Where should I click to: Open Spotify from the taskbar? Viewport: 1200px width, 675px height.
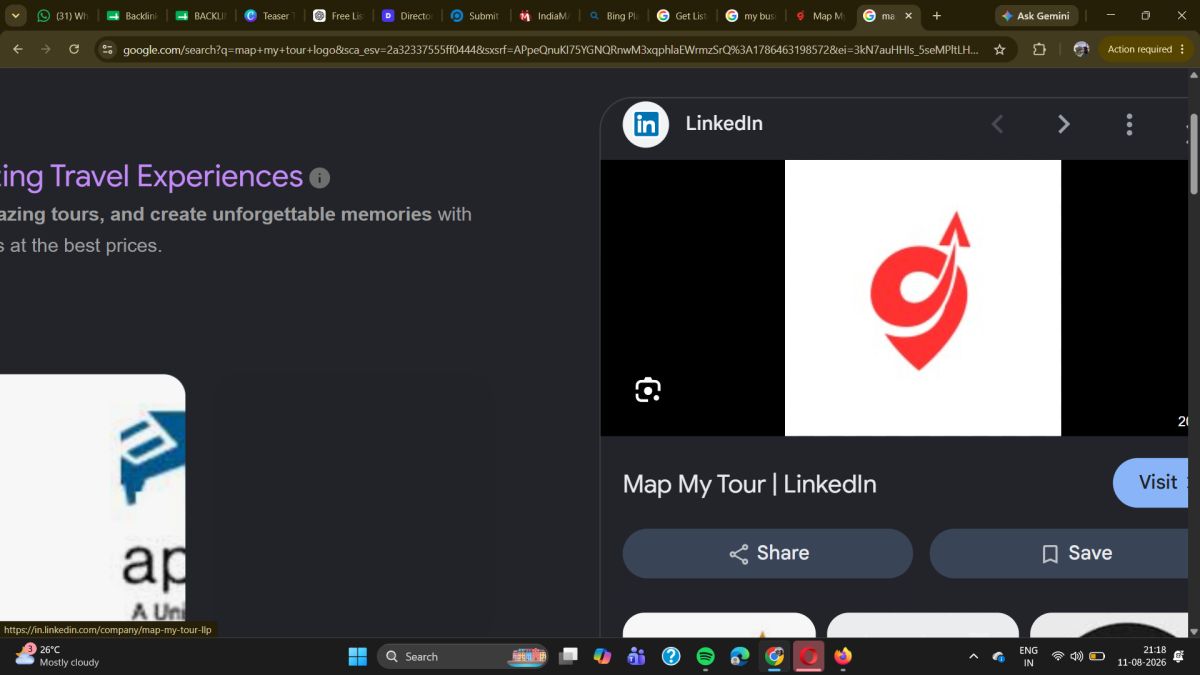[x=705, y=656]
